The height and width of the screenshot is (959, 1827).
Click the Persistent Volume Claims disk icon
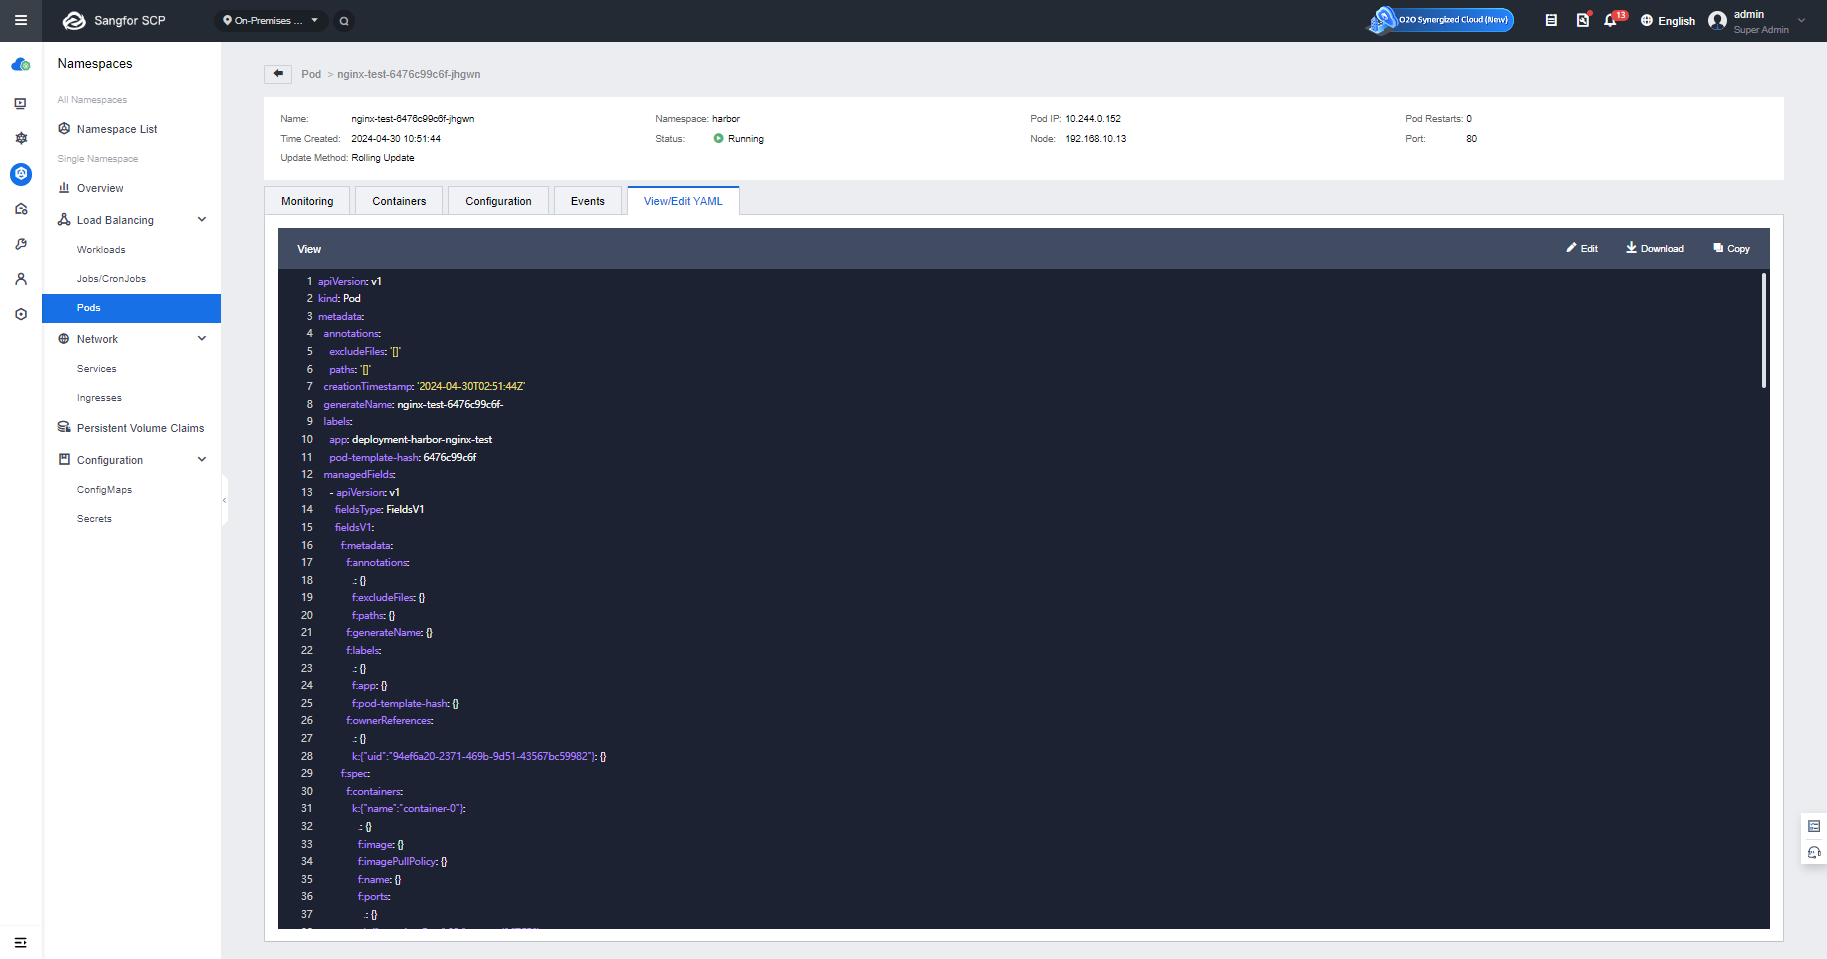pyautogui.click(x=64, y=428)
